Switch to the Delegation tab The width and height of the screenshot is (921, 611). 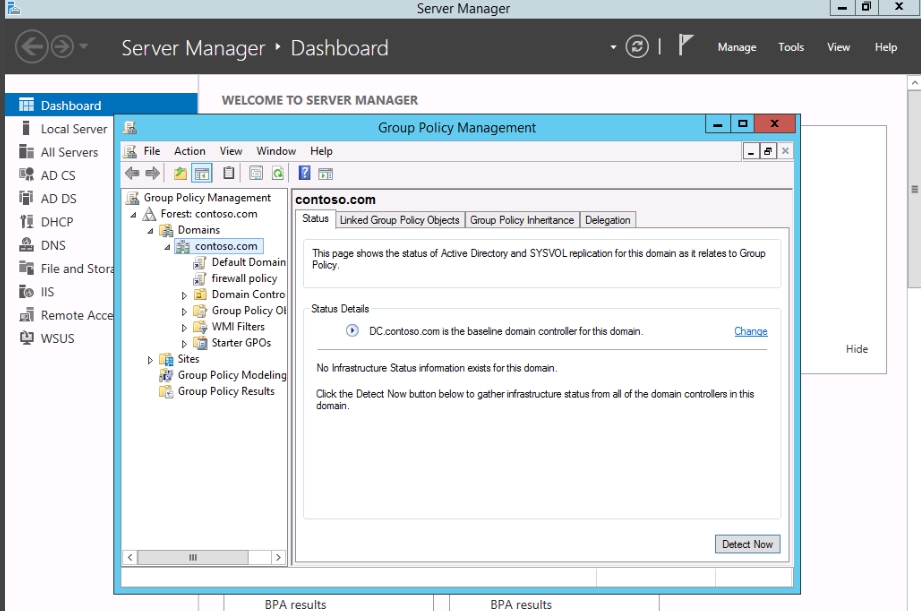click(x=607, y=220)
